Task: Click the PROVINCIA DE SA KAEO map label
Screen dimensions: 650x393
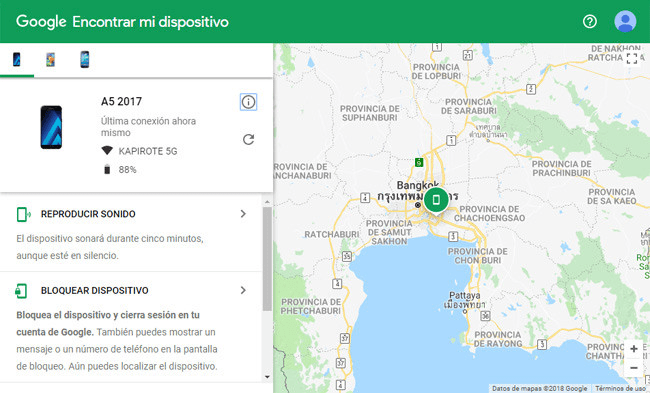Action: point(612,196)
